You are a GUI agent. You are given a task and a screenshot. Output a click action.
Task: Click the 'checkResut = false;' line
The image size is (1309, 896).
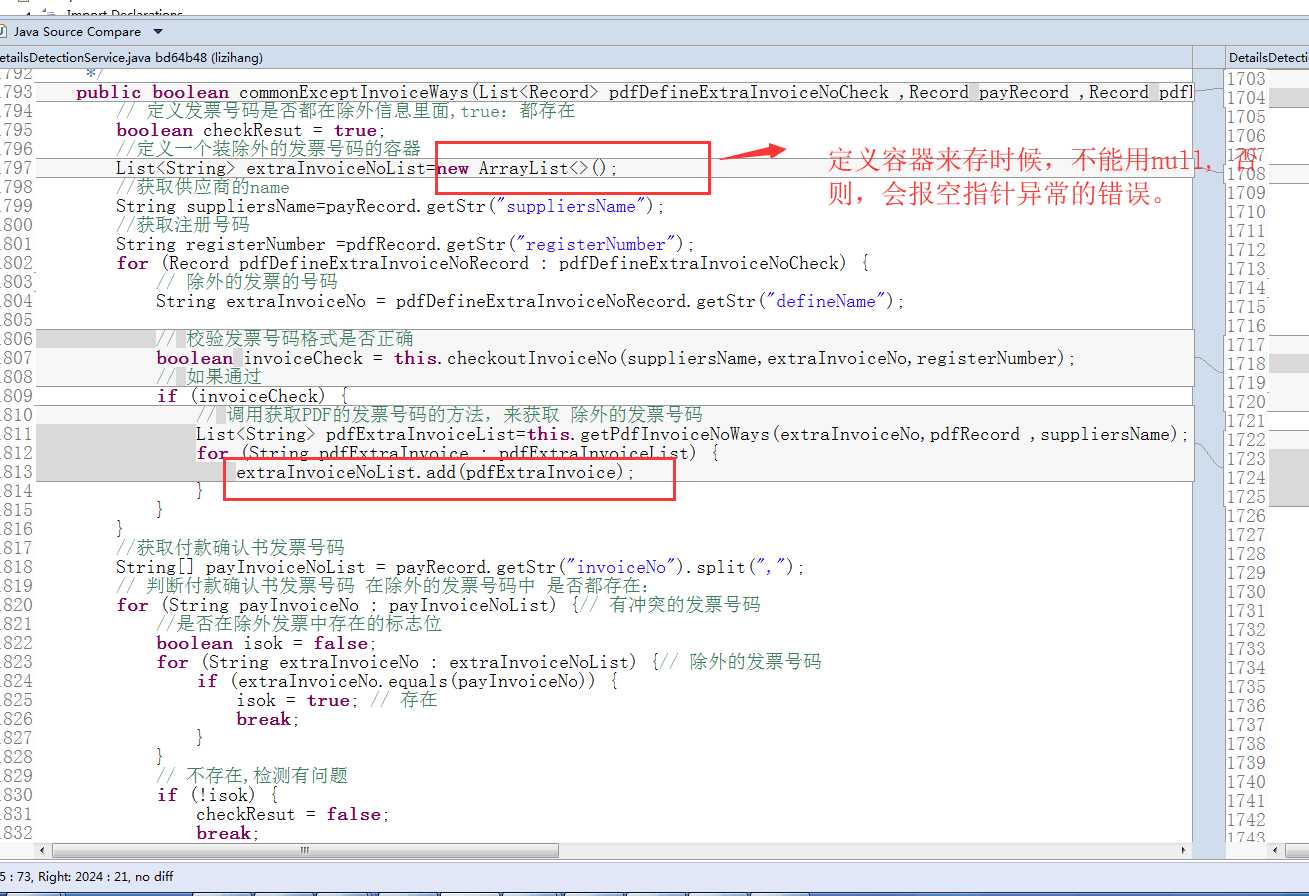click(x=292, y=814)
